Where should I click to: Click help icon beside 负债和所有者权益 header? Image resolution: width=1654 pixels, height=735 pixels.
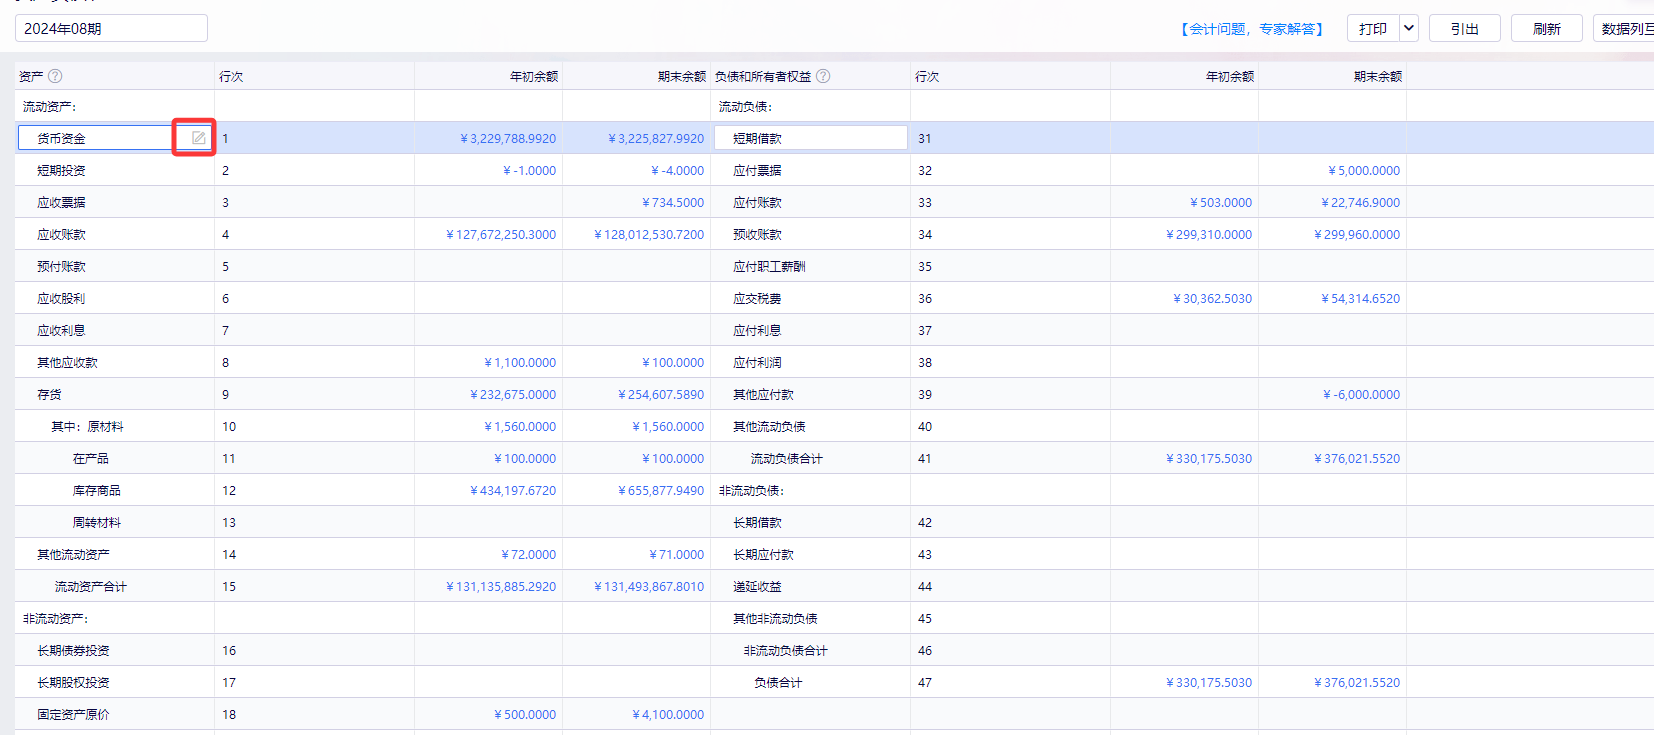click(x=823, y=76)
